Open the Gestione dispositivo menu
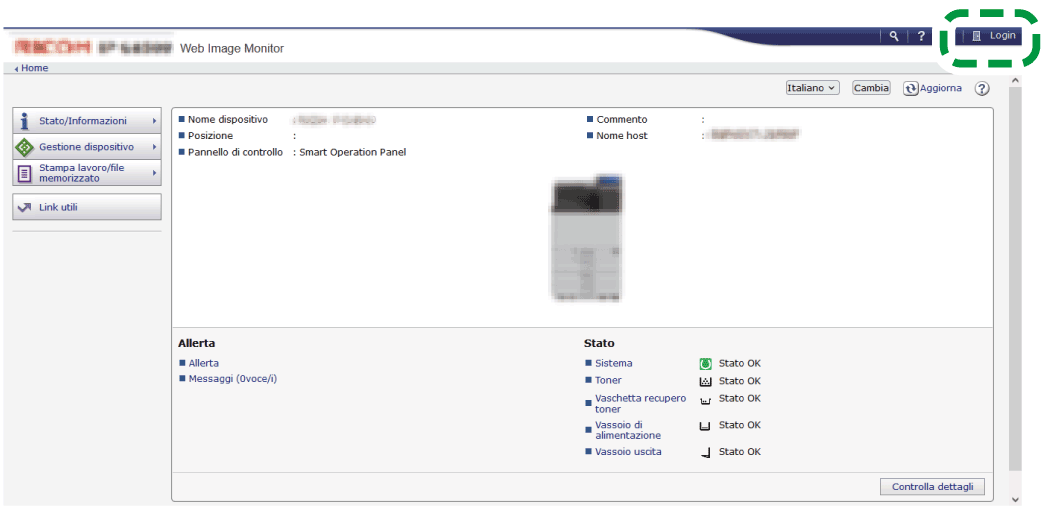The image size is (1051, 512). click(x=87, y=146)
